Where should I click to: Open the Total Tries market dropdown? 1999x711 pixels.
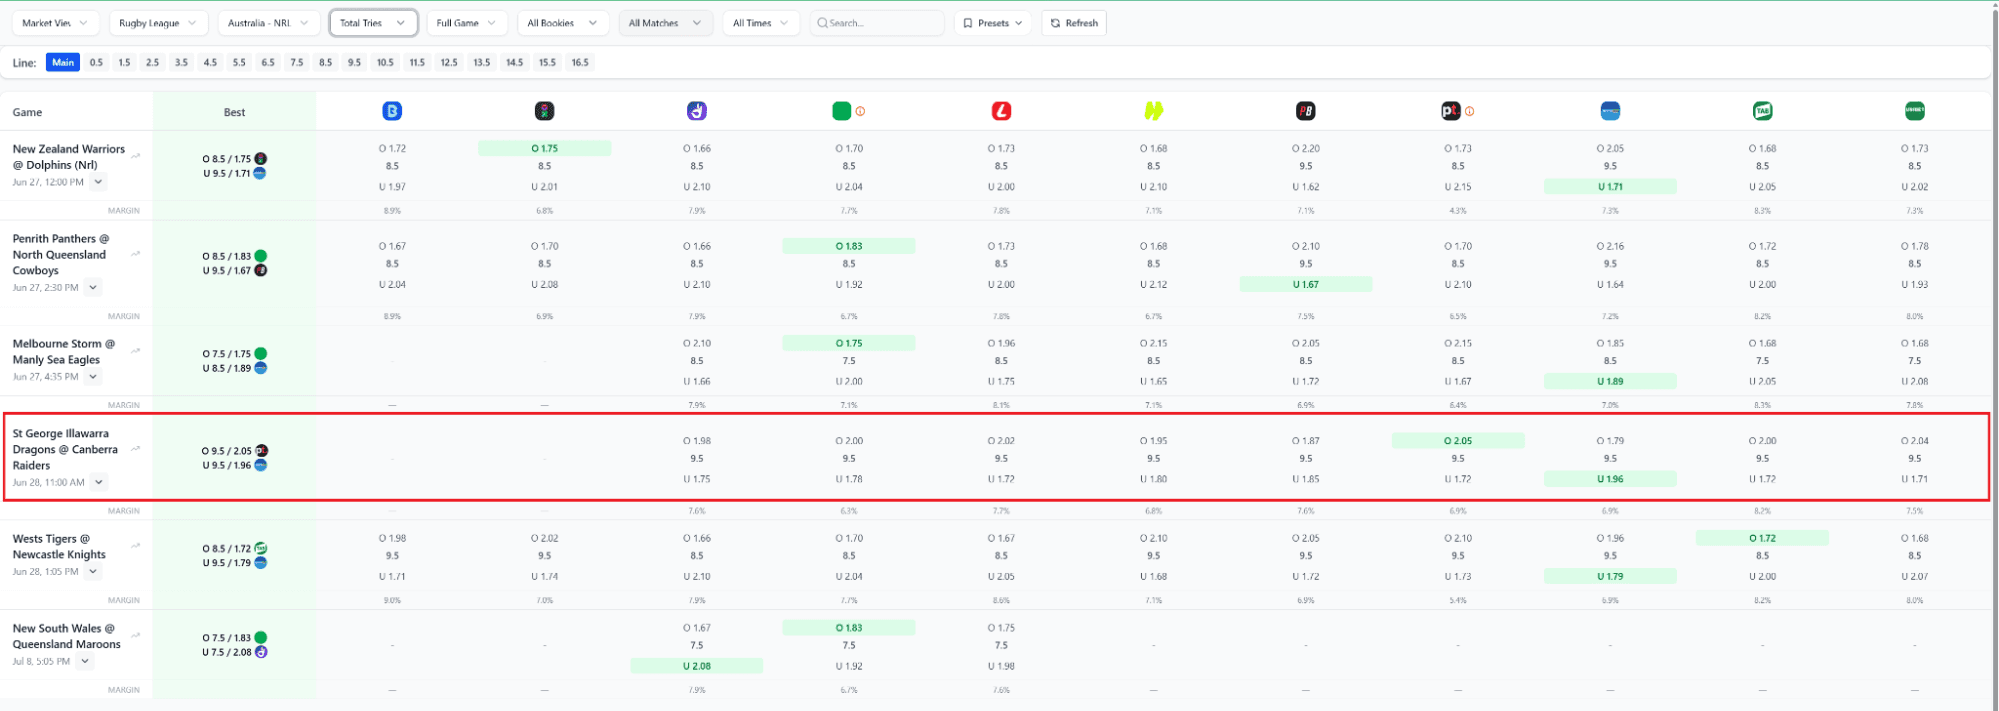[x=373, y=23]
